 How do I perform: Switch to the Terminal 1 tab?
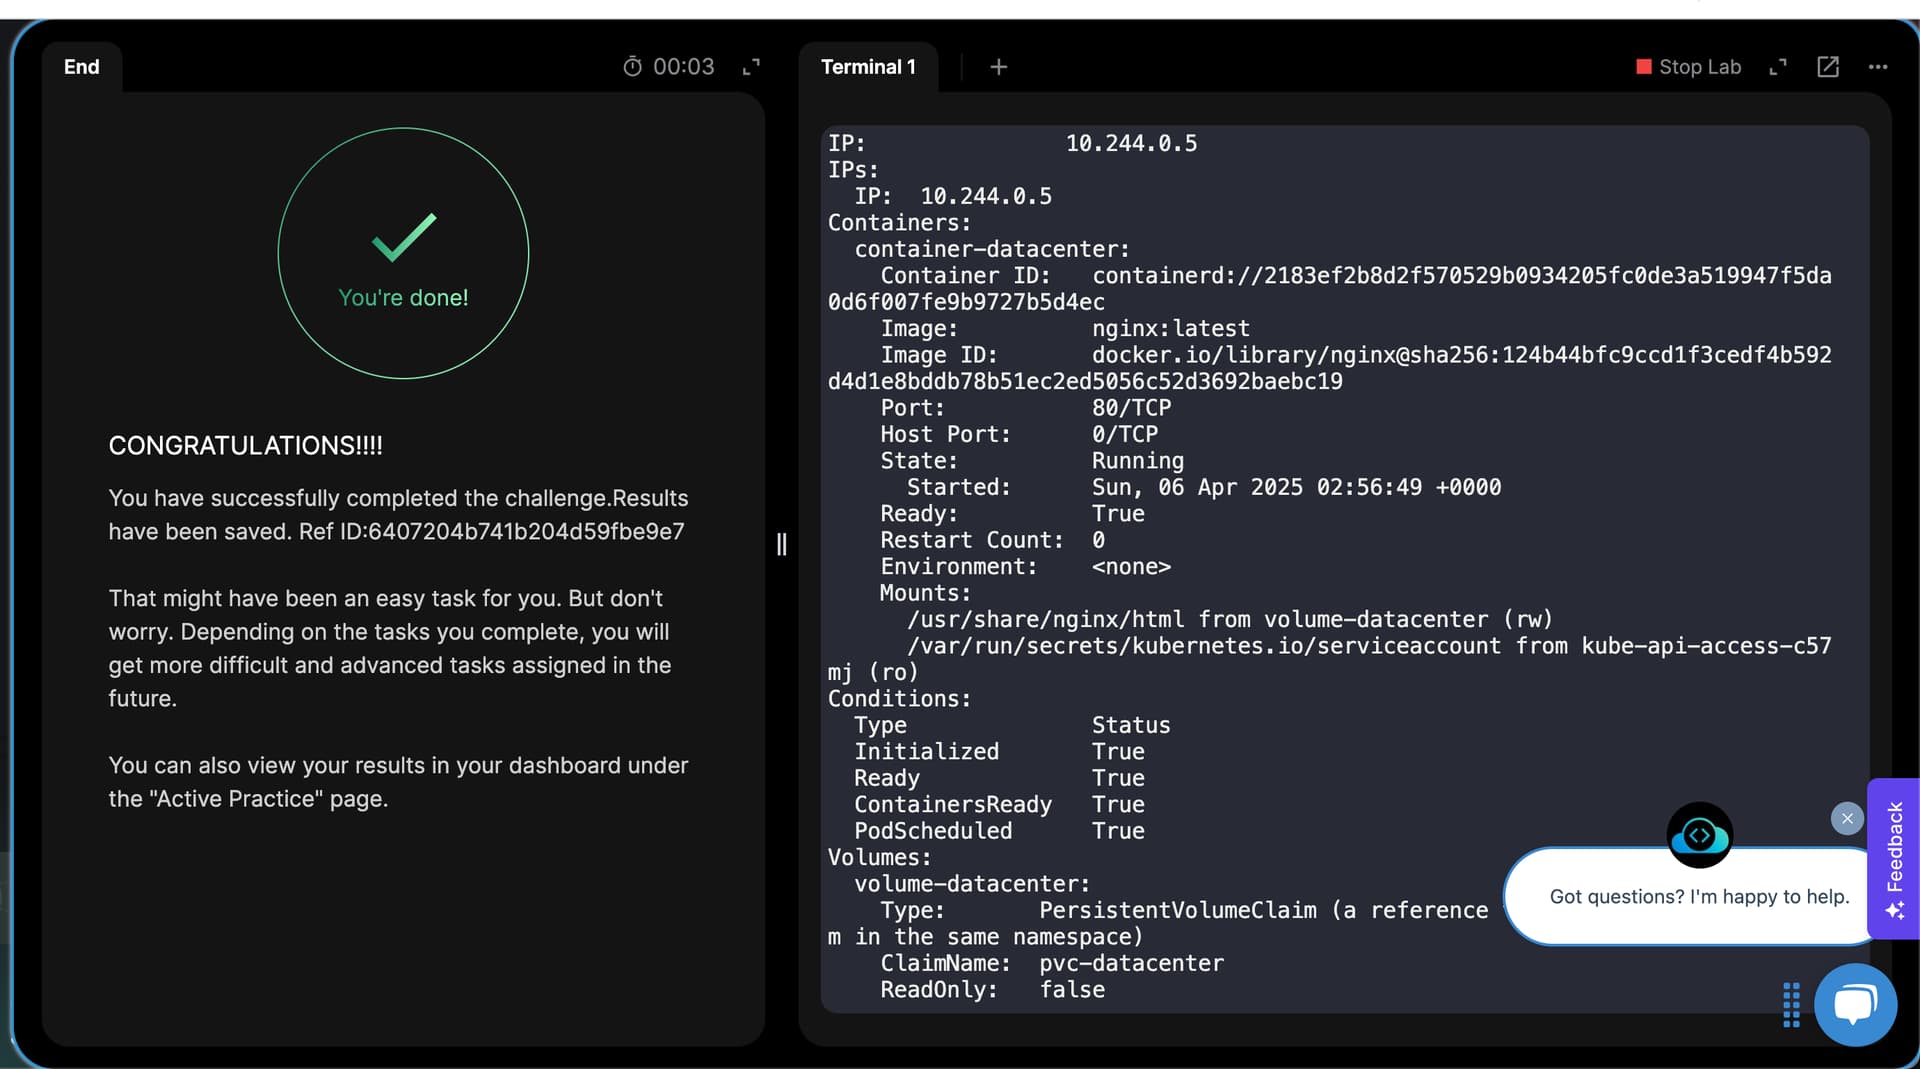click(867, 67)
